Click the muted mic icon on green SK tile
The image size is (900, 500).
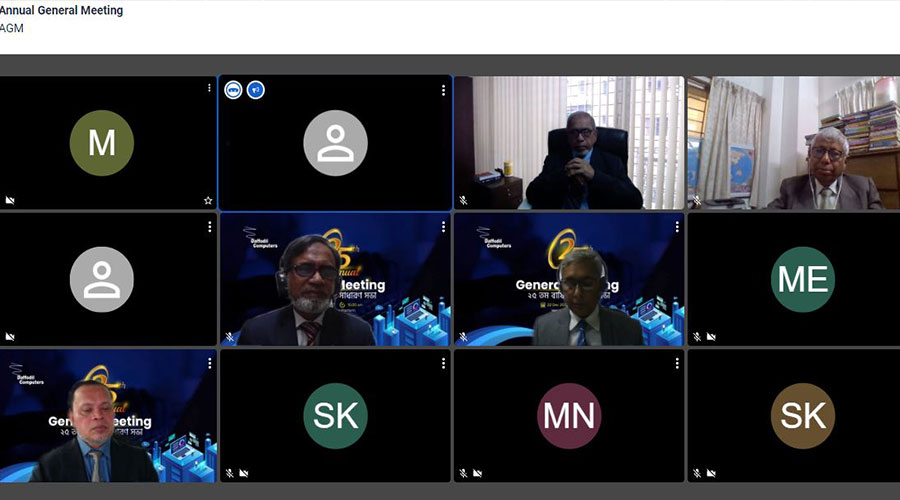click(230, 473)
